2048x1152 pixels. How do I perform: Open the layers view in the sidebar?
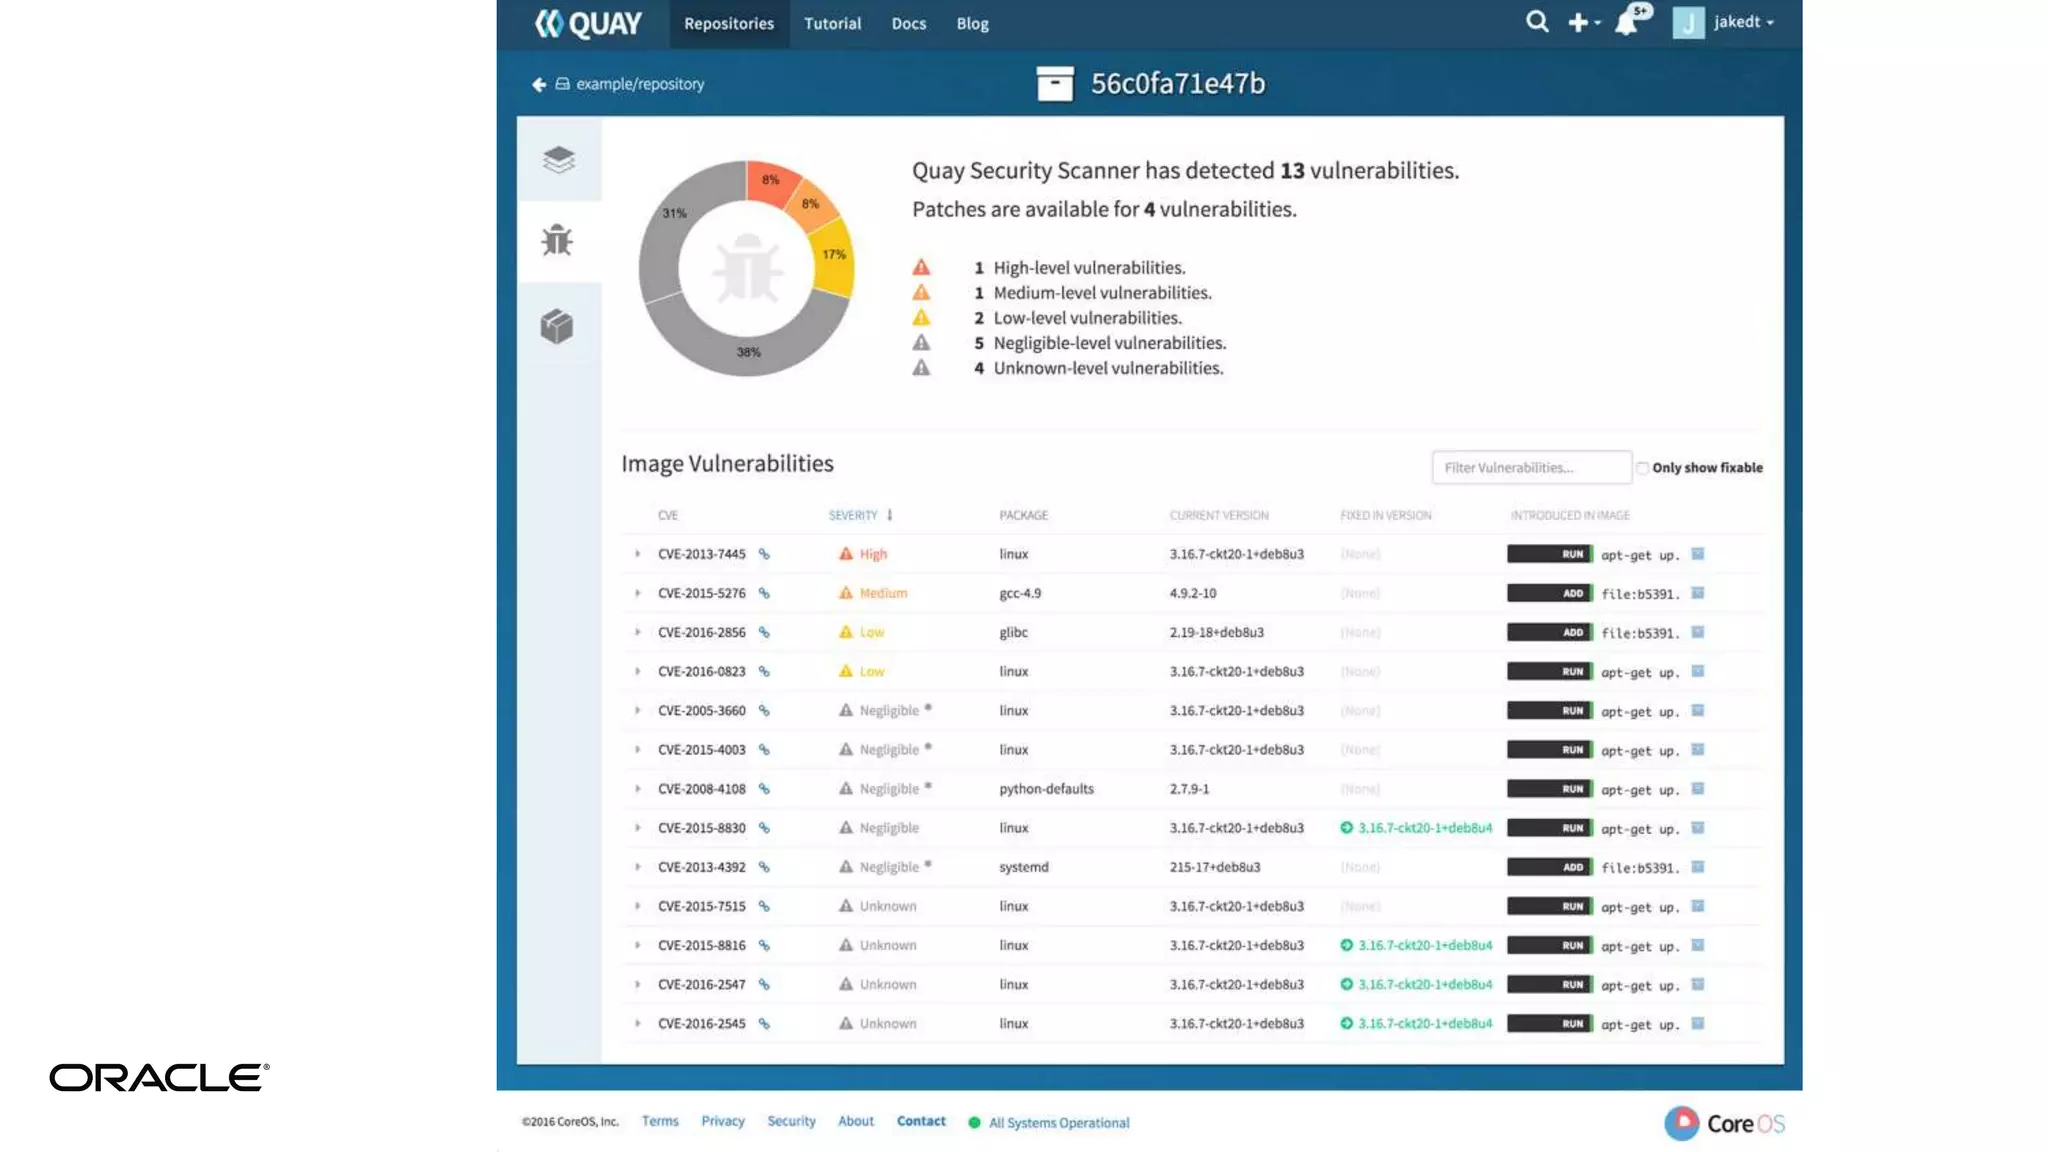[558, 160]
